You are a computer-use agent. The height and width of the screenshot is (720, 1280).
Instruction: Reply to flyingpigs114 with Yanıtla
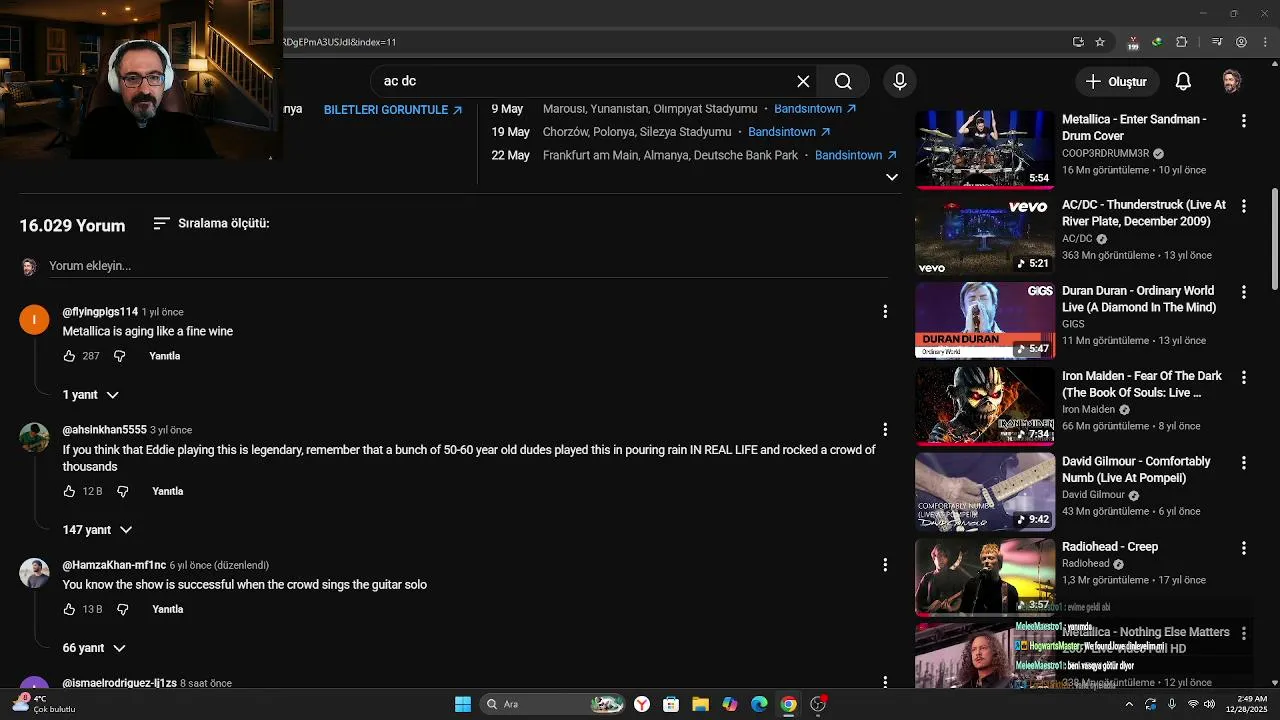(165, 356)
